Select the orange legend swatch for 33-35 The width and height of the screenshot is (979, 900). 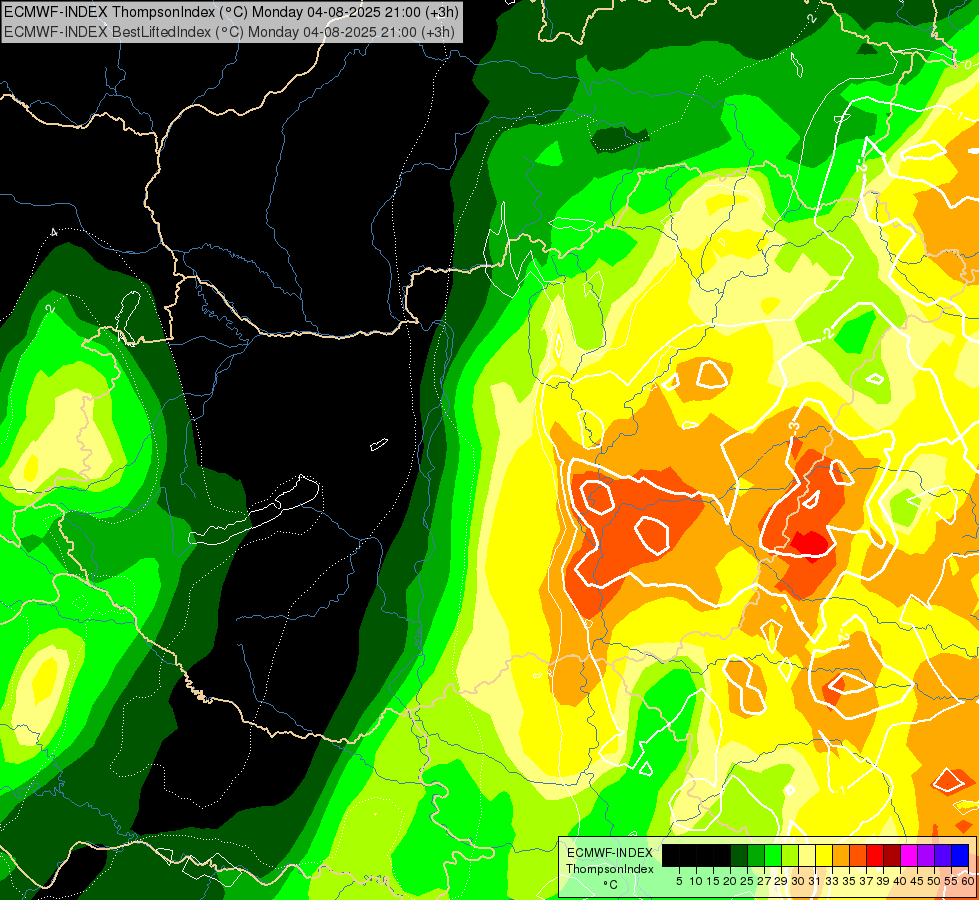coord(840,855)
